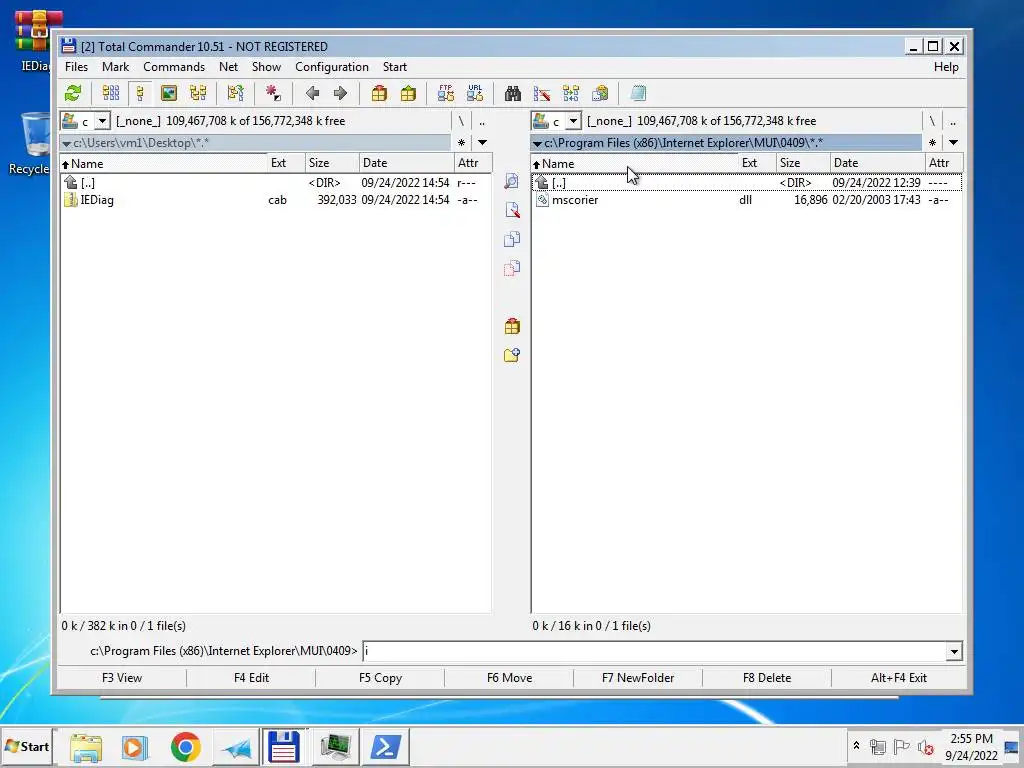Image resolution: width=1024 pixels, height=768 pixels.
Task: Click the View icon in the middle vertical bar
Action: coord(511,181)
